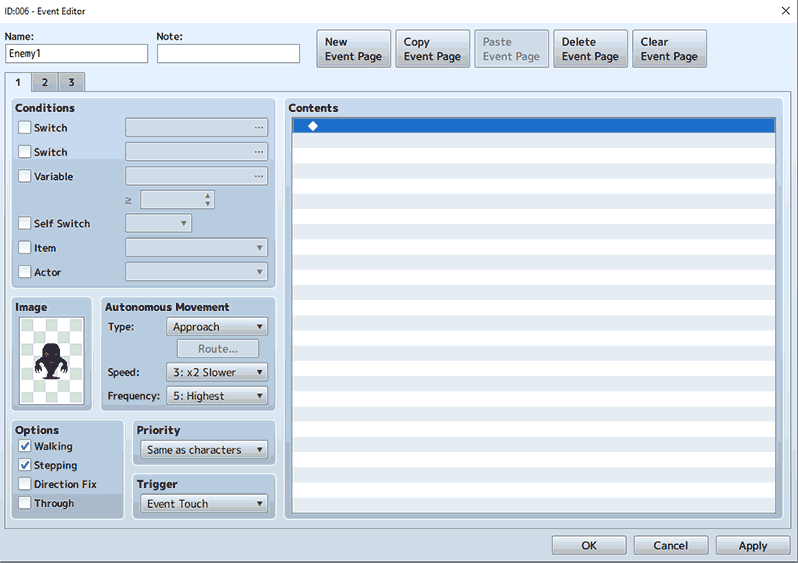Image resolution: width=798 pixels, height=563 pixels.
Task: Click the Name field containing Enemy1
Action: [x=77, y=53]
